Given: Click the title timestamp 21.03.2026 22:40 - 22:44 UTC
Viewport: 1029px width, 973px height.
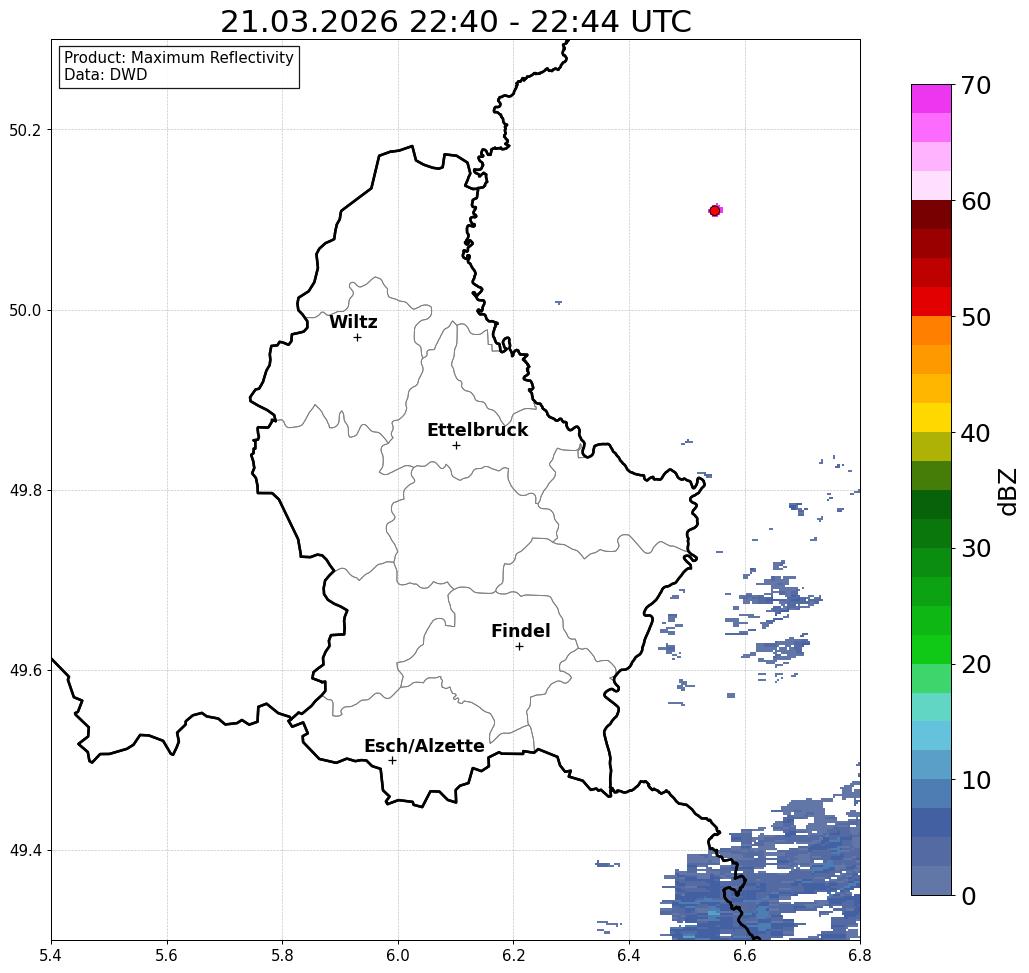Looking at the screenshot, I should [x=455, y=22].
